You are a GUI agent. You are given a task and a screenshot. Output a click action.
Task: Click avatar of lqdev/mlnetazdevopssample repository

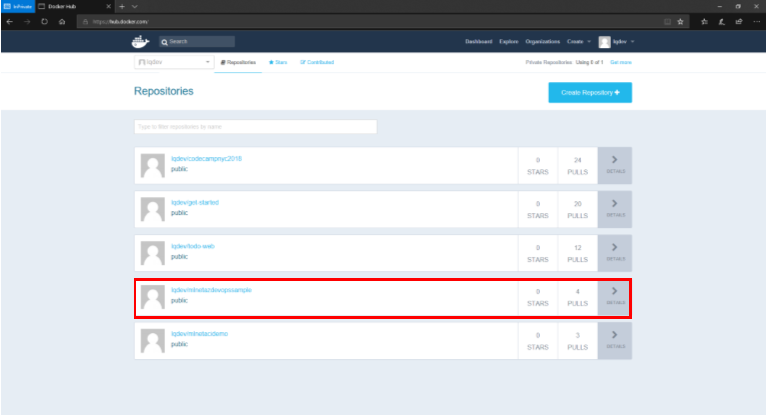153,297
